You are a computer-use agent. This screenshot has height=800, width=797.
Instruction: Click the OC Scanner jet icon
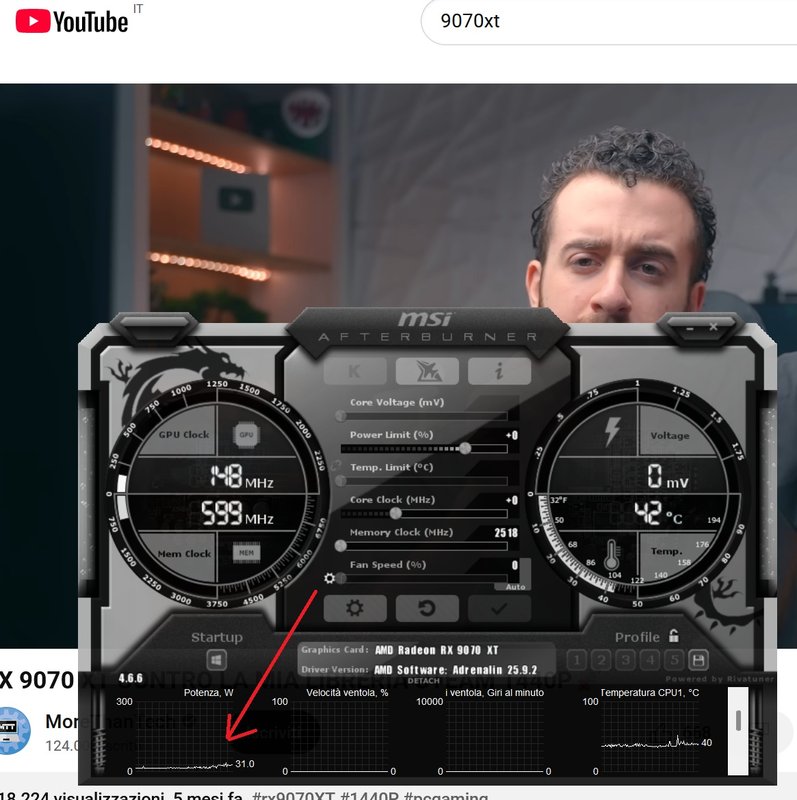[427, 371]
